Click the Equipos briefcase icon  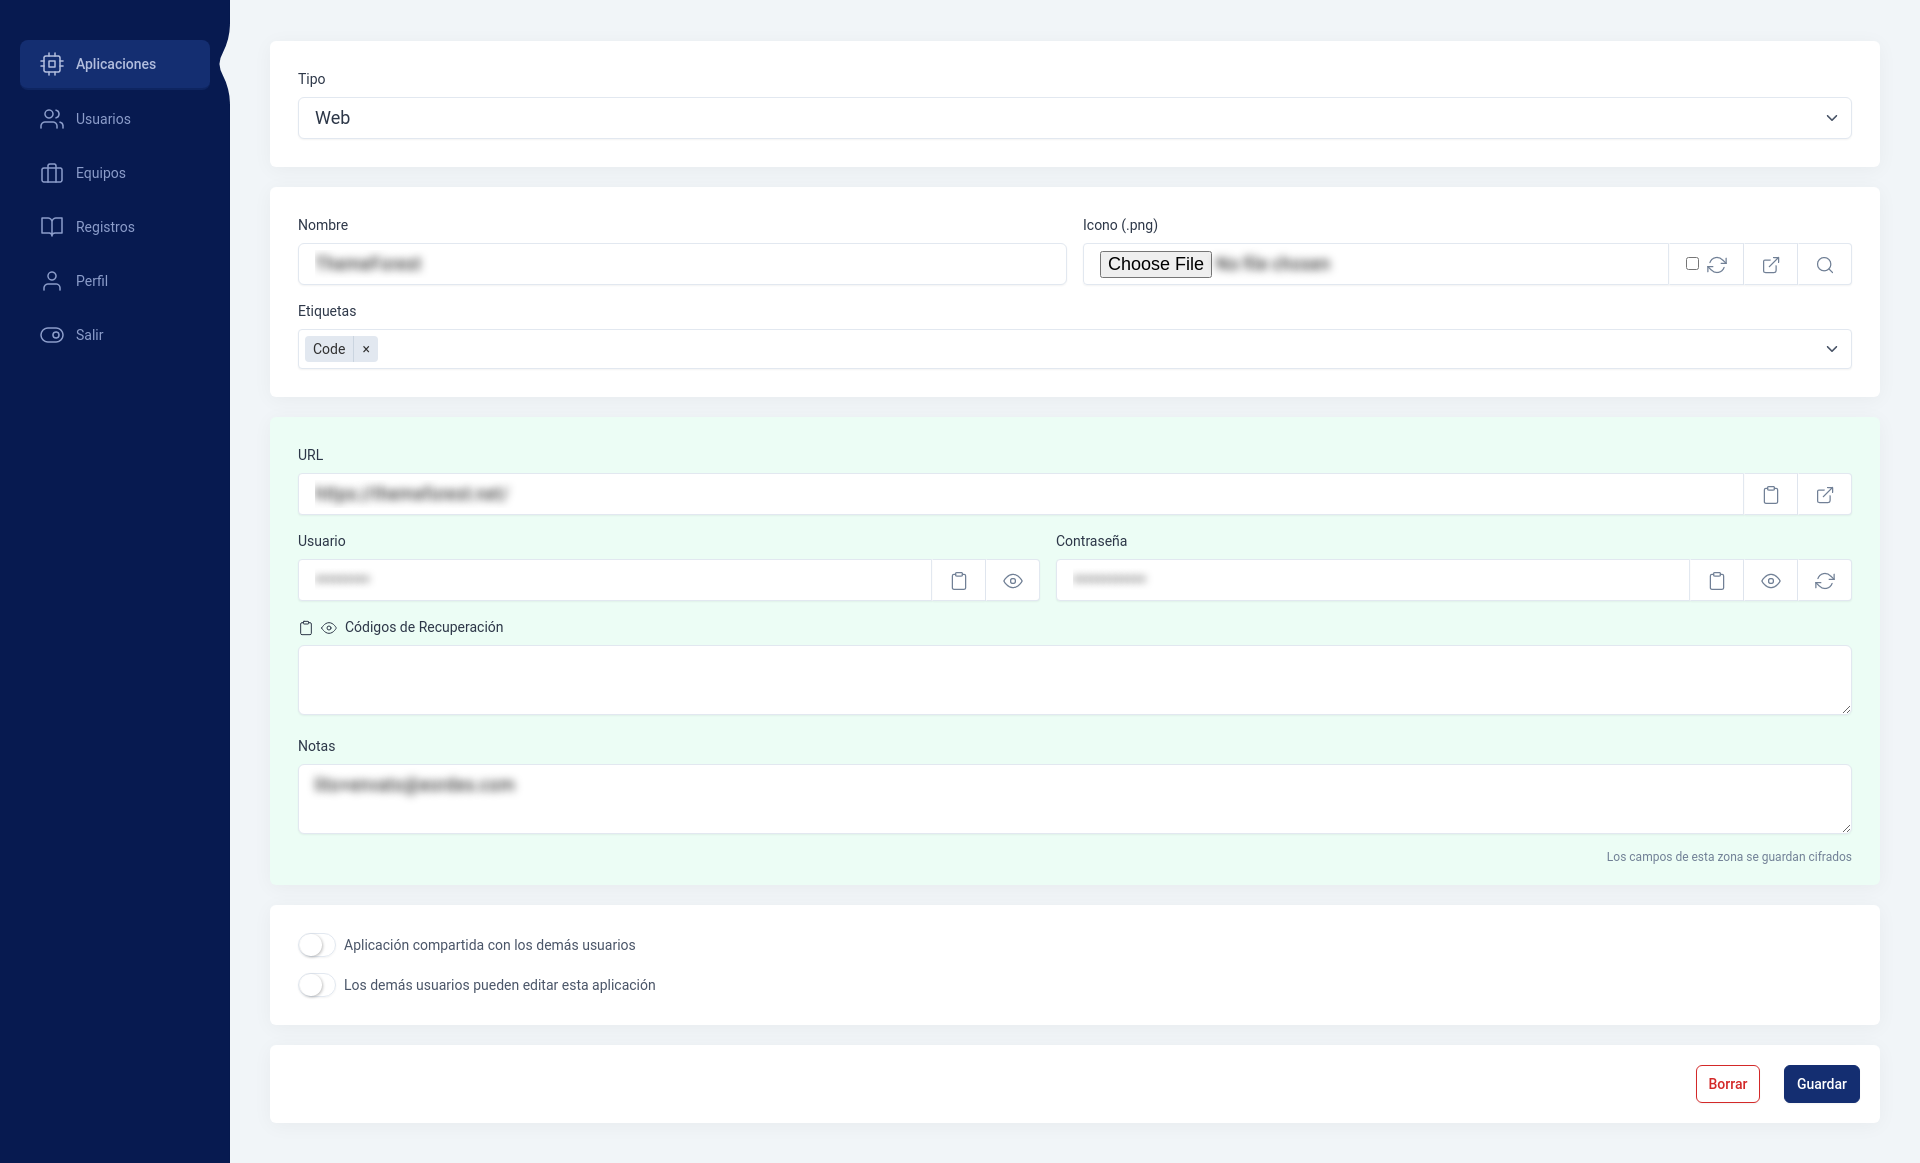(52, 173)
